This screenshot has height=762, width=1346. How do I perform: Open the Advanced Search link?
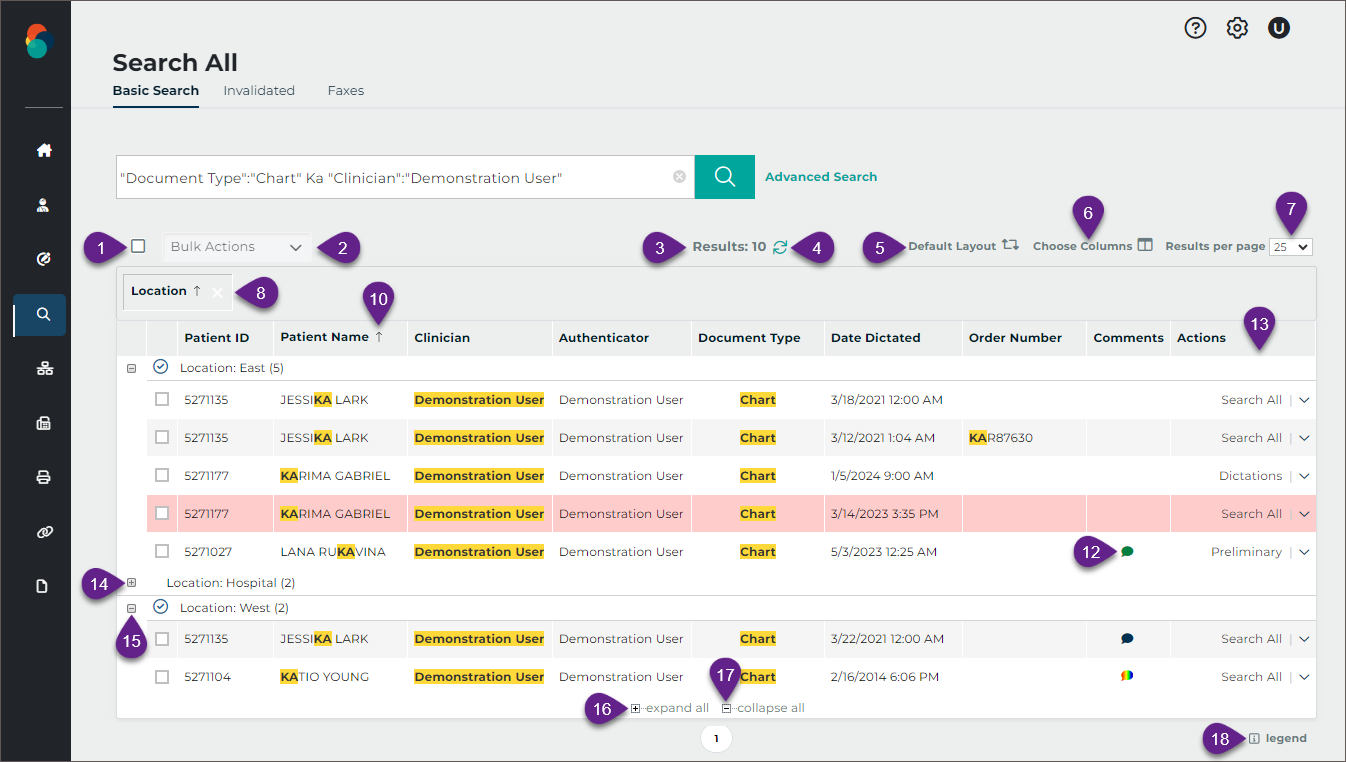point(820,177)
